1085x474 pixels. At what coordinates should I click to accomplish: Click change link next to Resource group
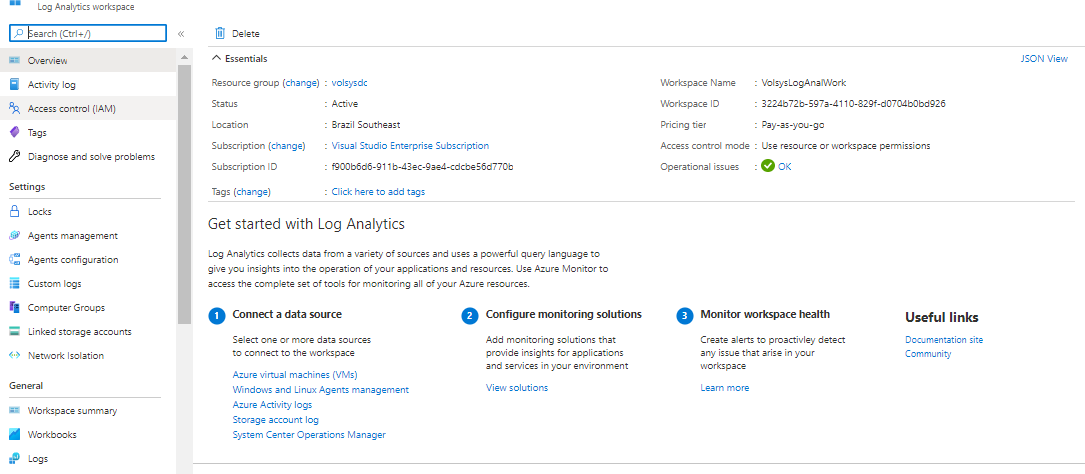click(300, 82)
